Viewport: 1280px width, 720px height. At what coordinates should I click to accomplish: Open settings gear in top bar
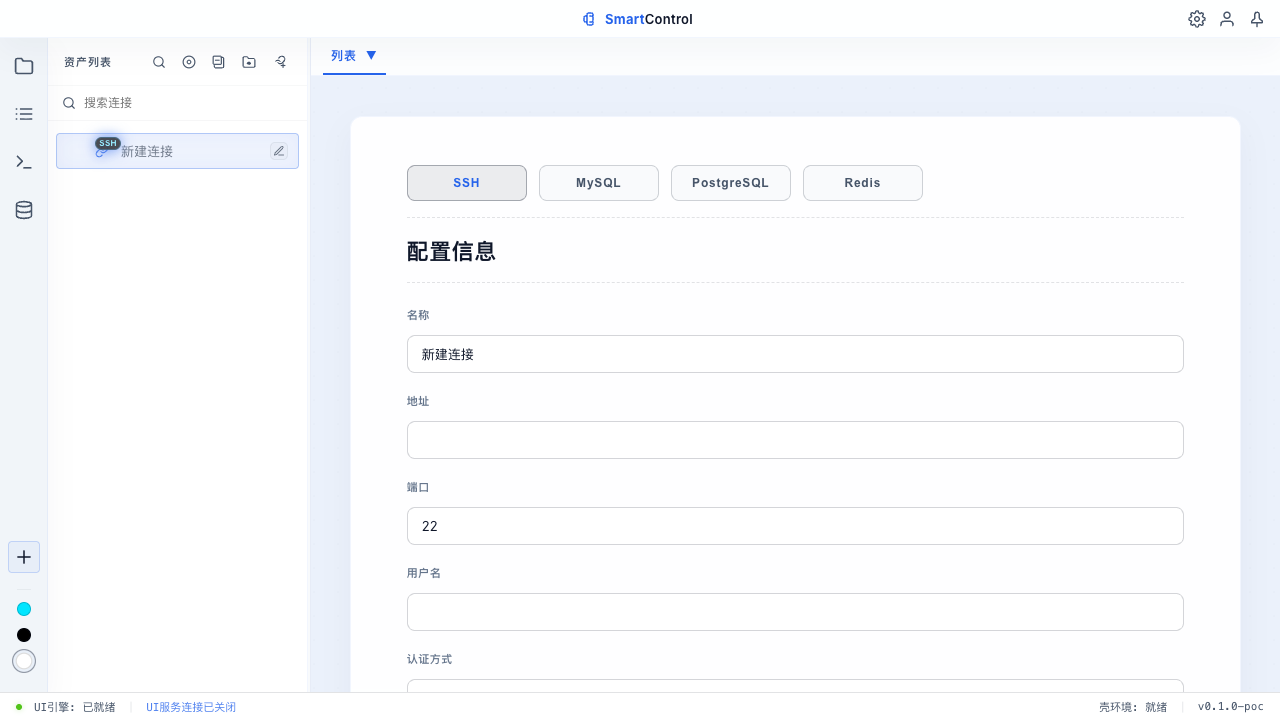1197,19
